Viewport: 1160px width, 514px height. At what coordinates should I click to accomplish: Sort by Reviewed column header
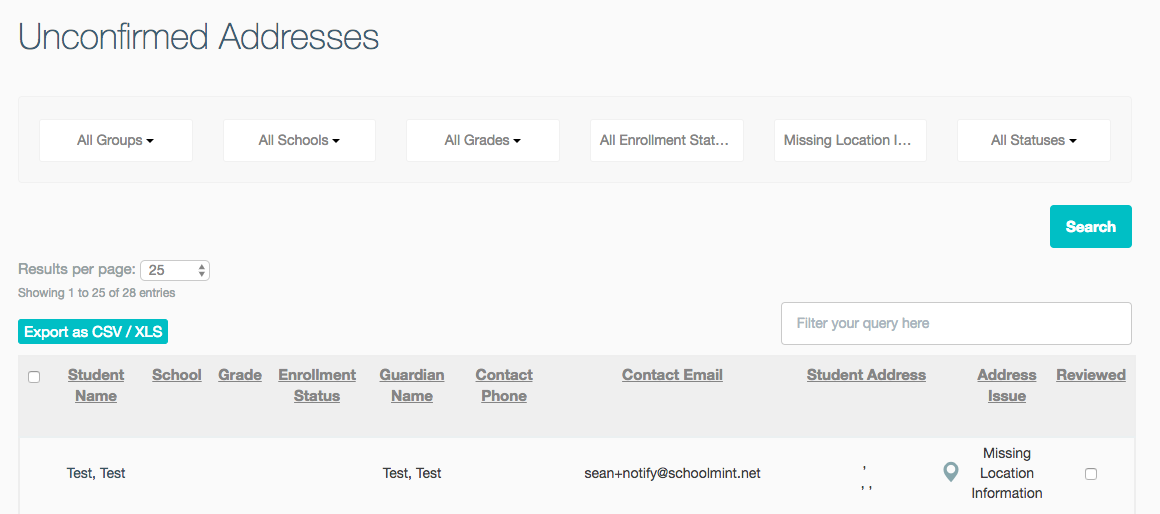point(1091,375)
